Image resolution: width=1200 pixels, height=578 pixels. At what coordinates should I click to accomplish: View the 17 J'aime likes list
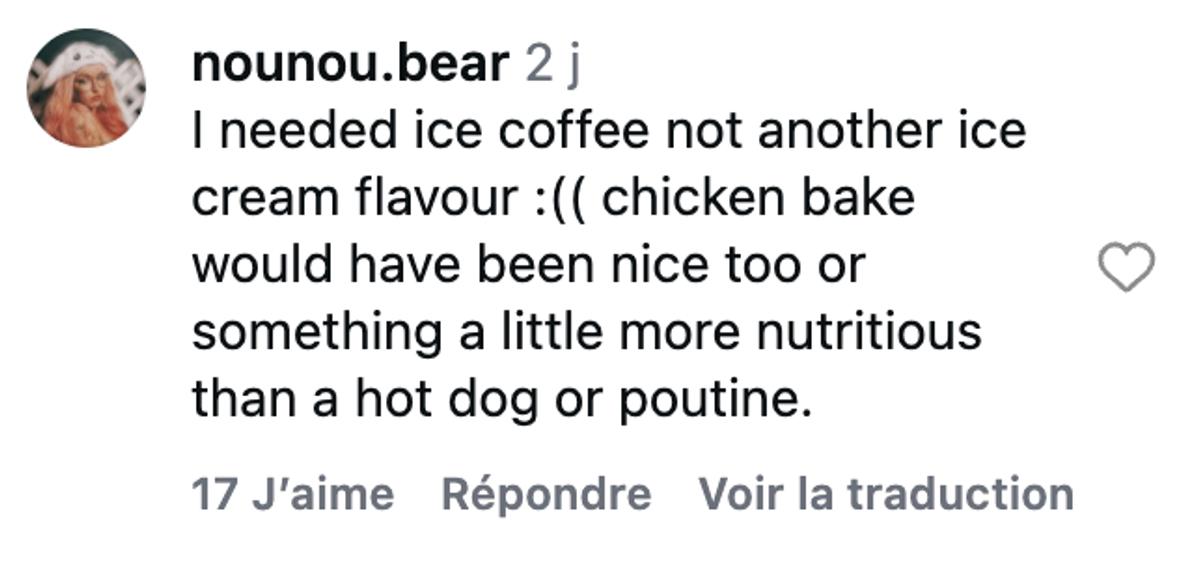[x=292, y=494]
